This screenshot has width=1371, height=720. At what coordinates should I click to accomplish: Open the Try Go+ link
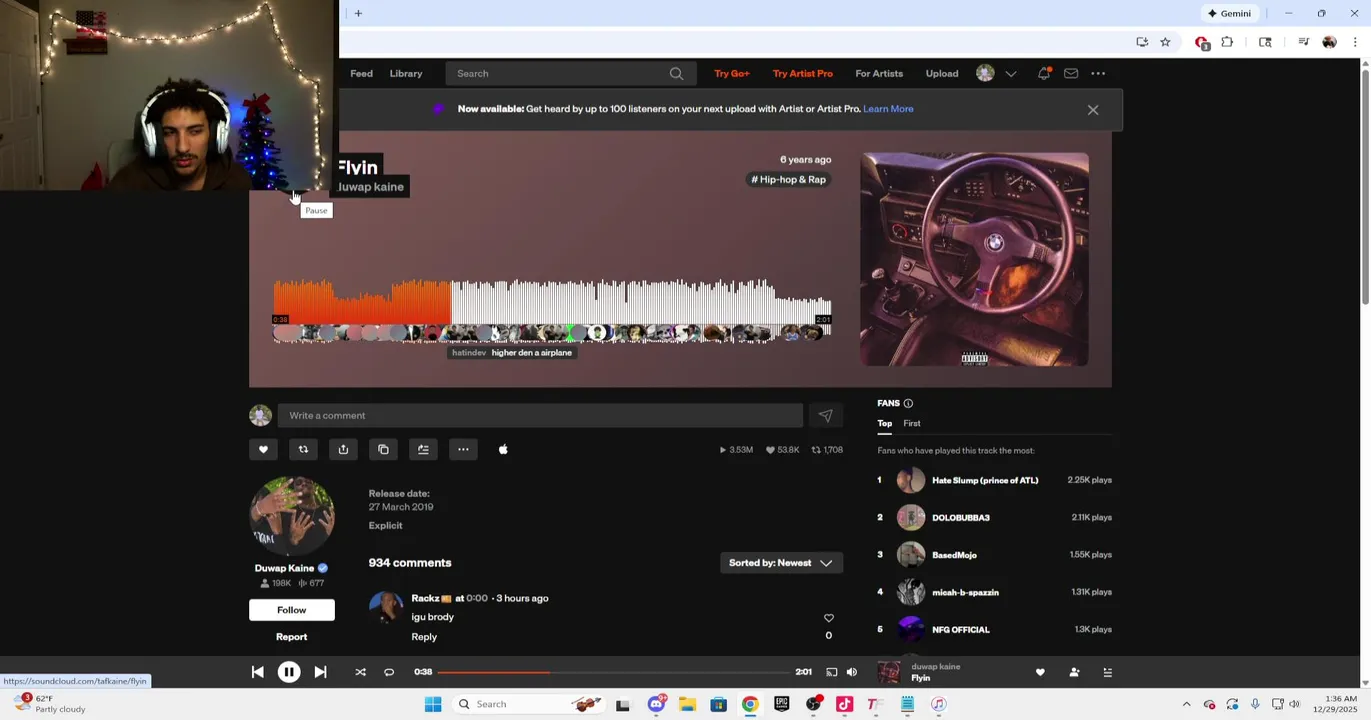tap(732, 74)
